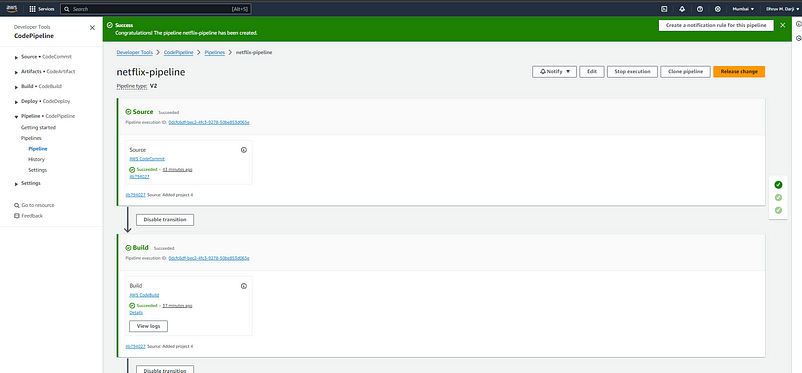This screenshot has width=802, height=373.
Task: Click Disable transition below Source stage
Action: point(165,220)
